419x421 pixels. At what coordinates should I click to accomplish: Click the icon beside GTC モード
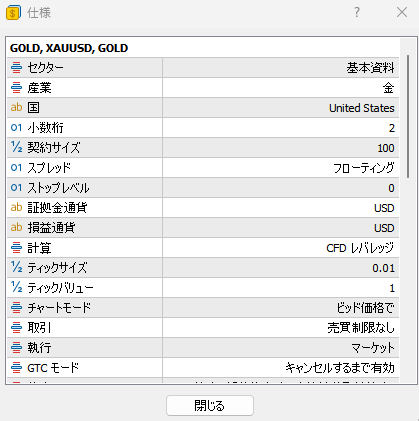(16, 368)
